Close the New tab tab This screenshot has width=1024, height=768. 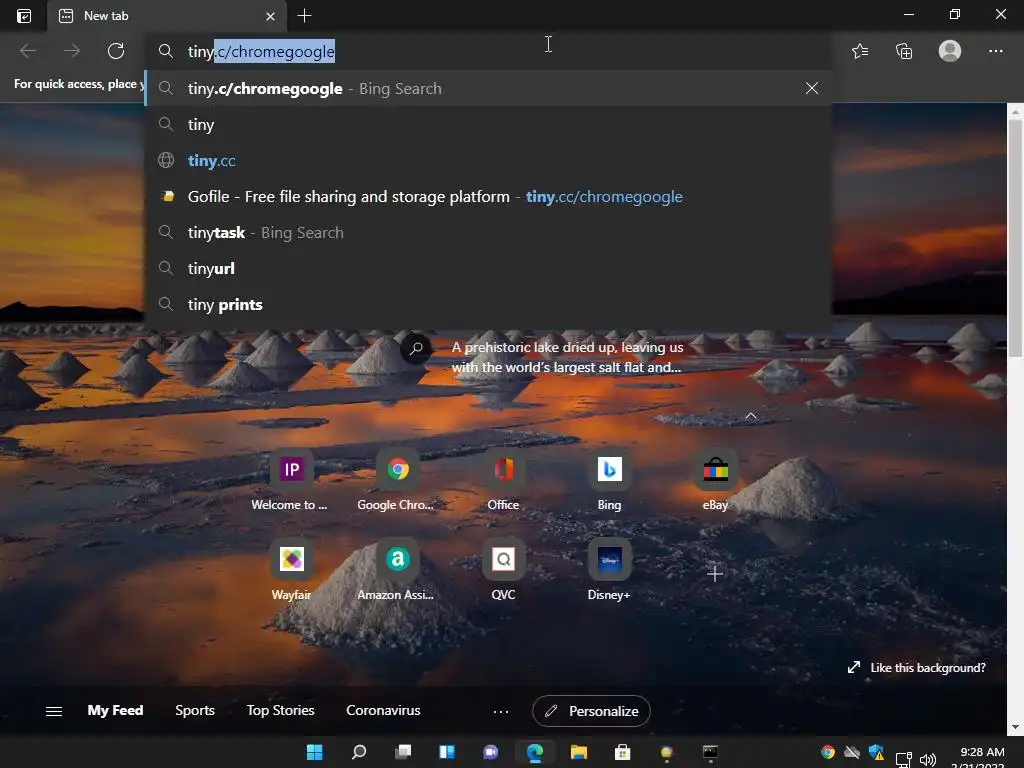(x=270, y=16)
